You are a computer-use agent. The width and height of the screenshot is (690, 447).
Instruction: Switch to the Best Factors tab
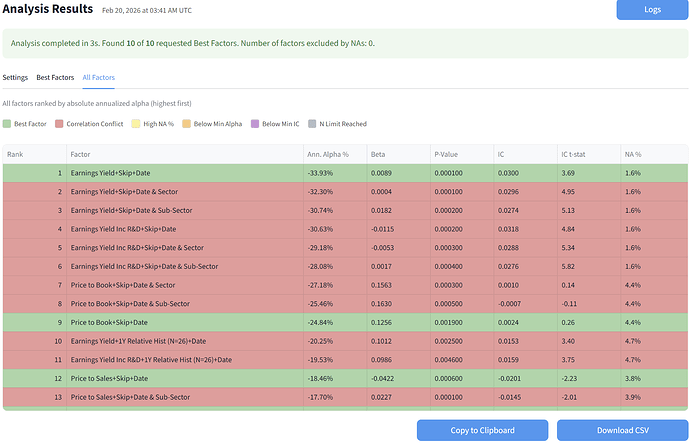(55, 77)
